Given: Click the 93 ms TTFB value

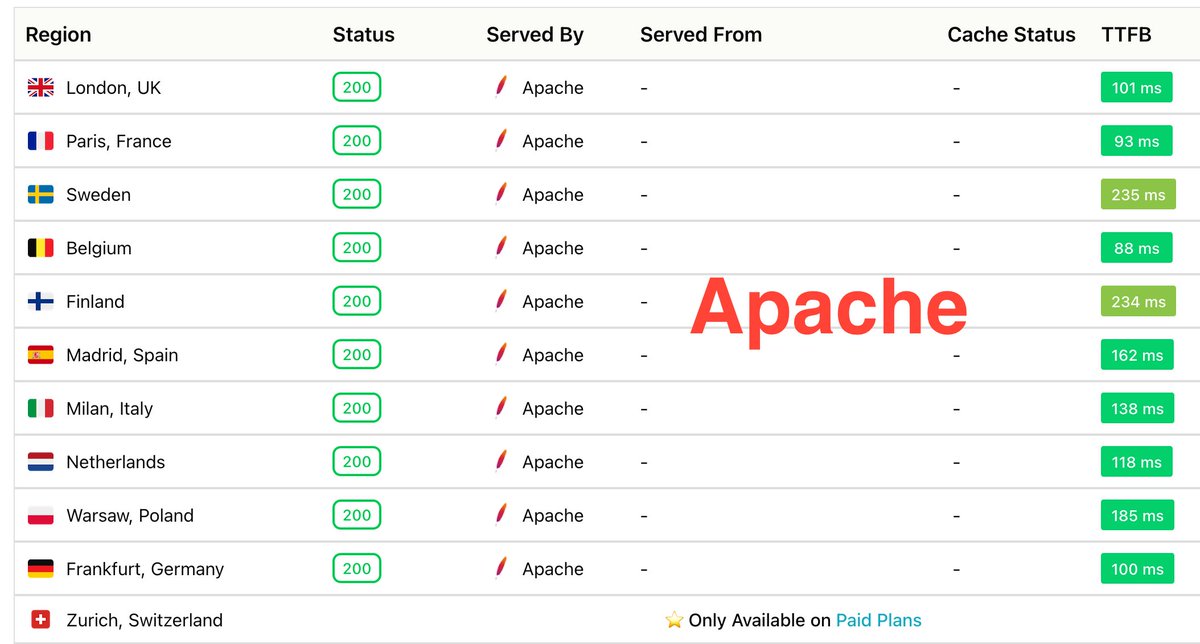Looking at the screenshot, I should pyautogui.click(x=1137, y=141).
